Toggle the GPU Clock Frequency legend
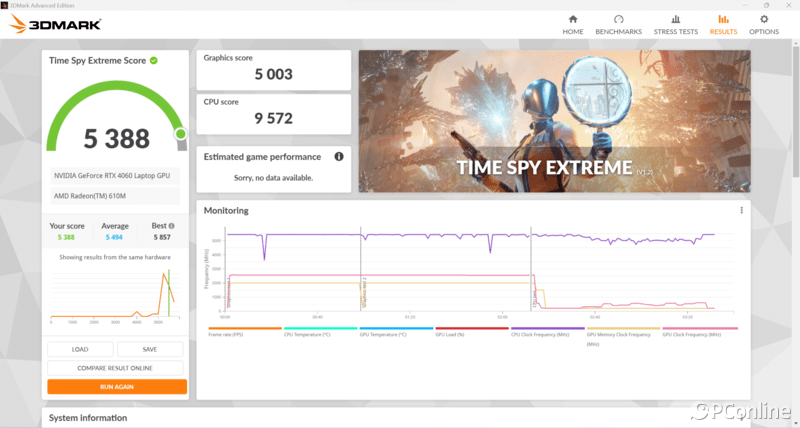The height and width of the screenshot is (428, 800). click(699, 332)
